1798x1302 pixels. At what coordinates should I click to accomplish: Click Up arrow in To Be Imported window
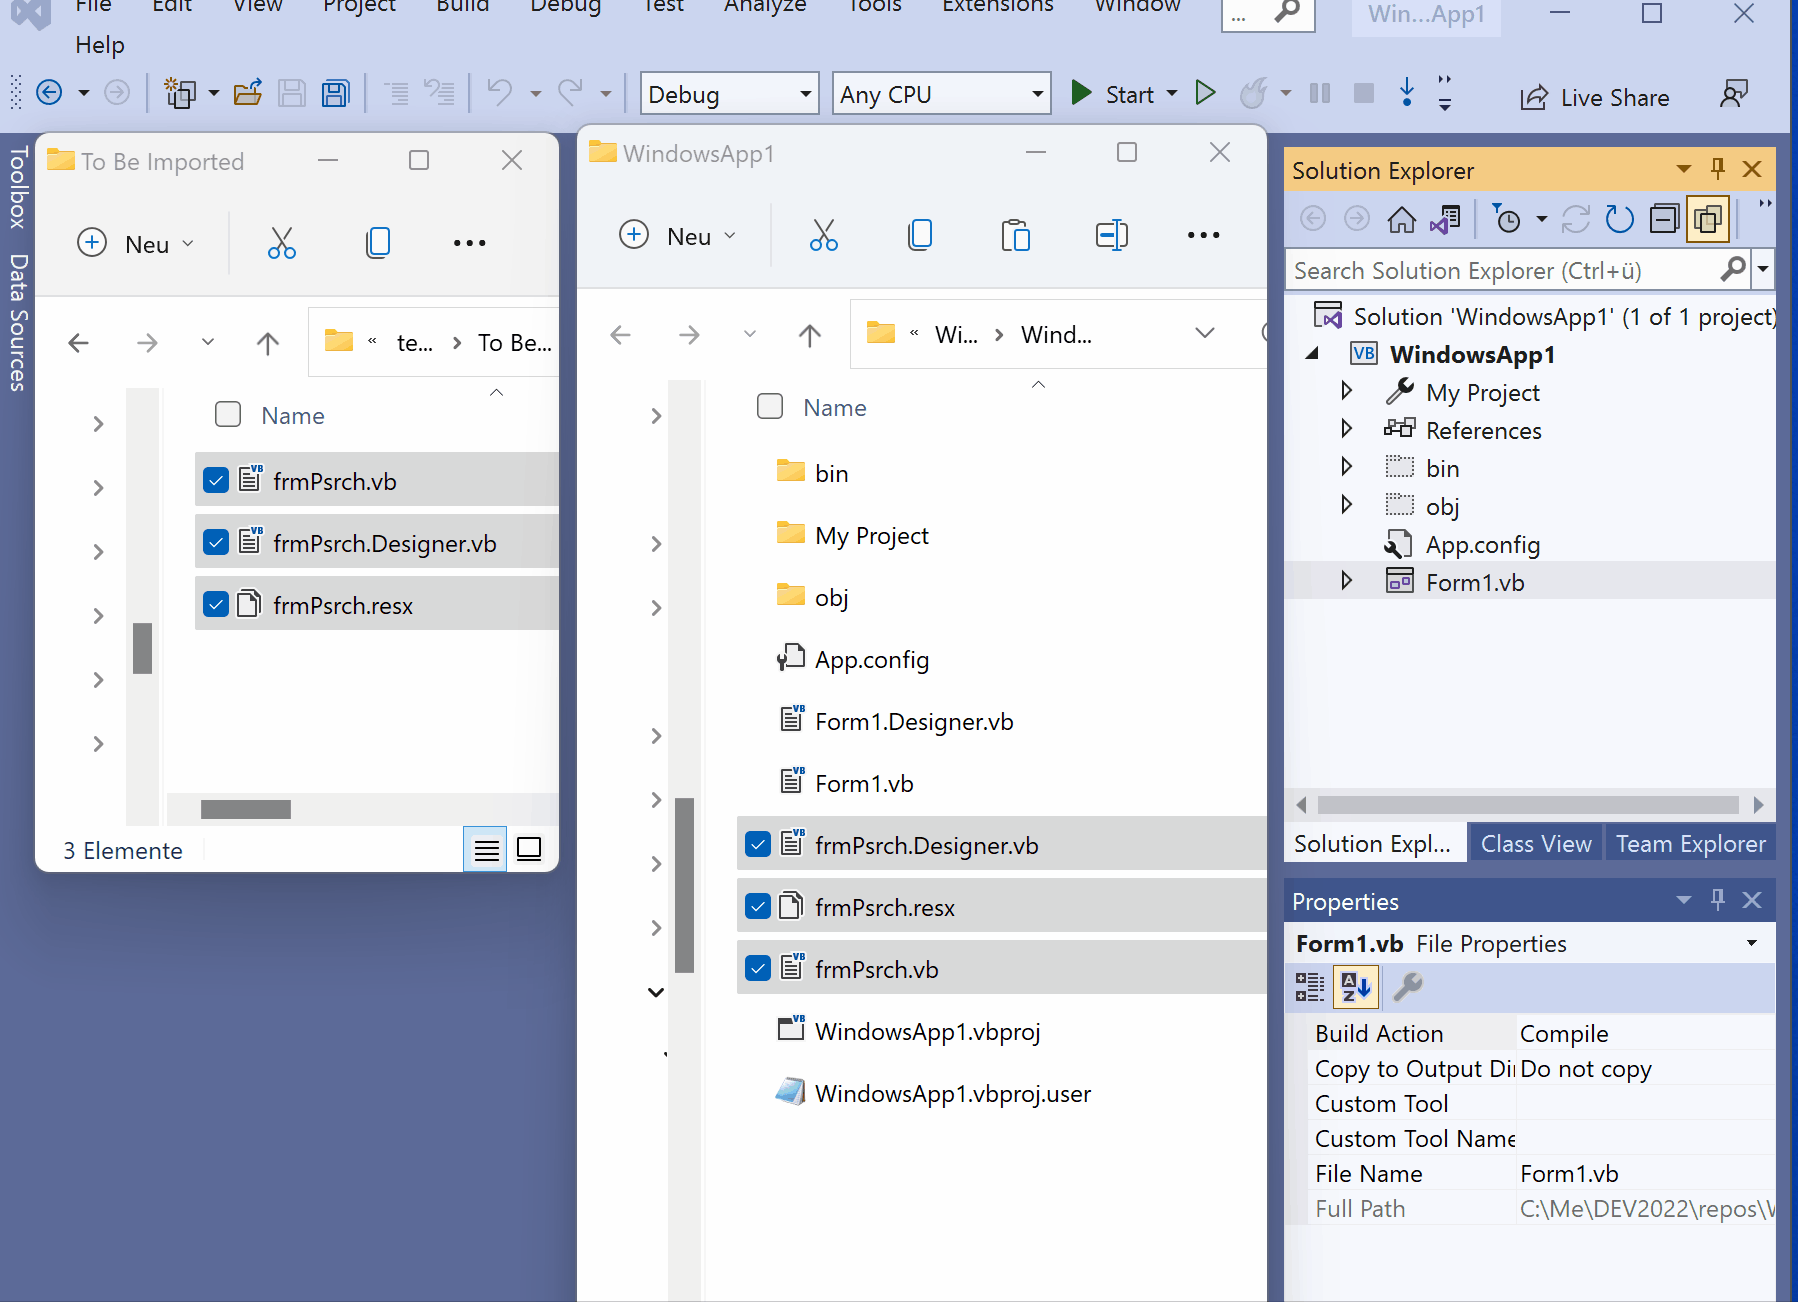click(267, 343)
